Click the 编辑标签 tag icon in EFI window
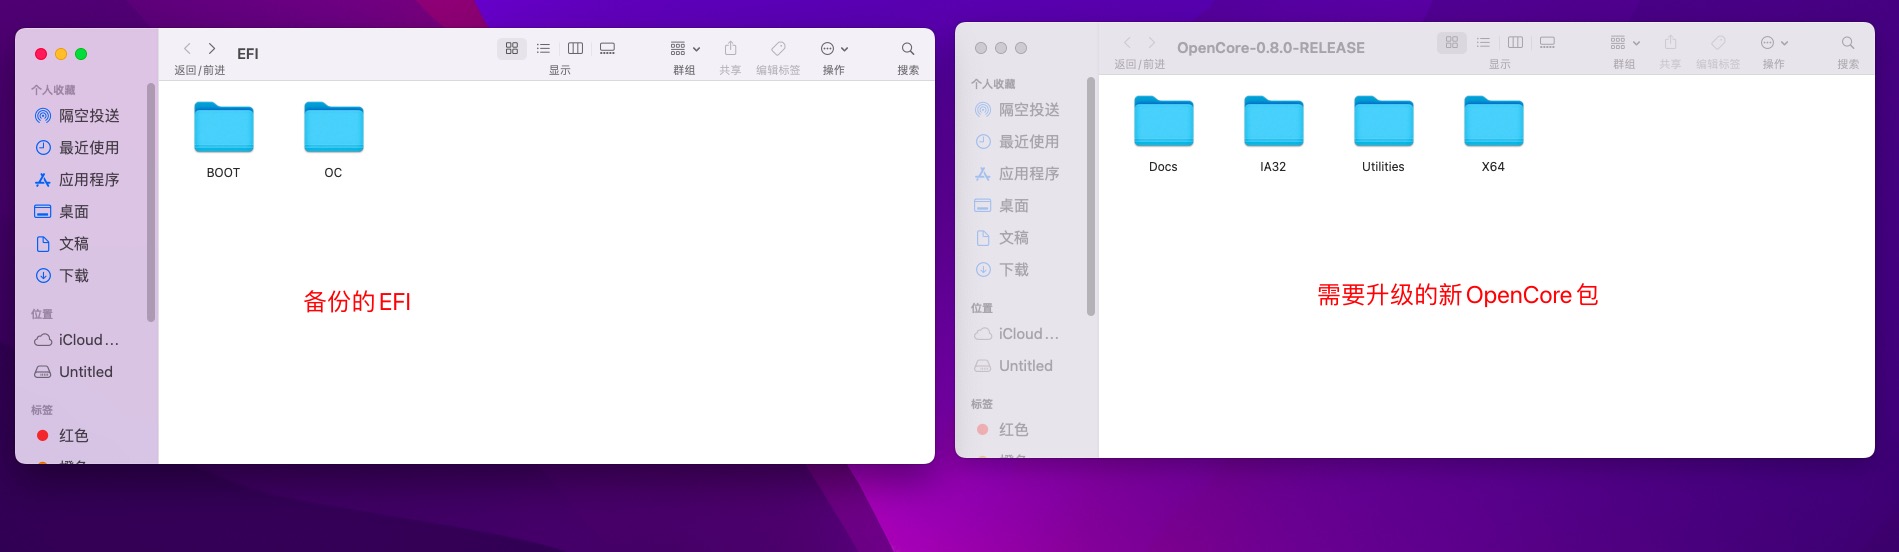The width and height of the screenshot is (1899, 552). (778, 48)
